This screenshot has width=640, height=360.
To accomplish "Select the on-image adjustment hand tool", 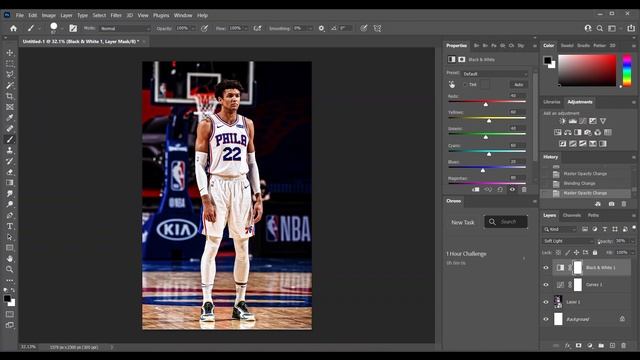I will 452,84.
